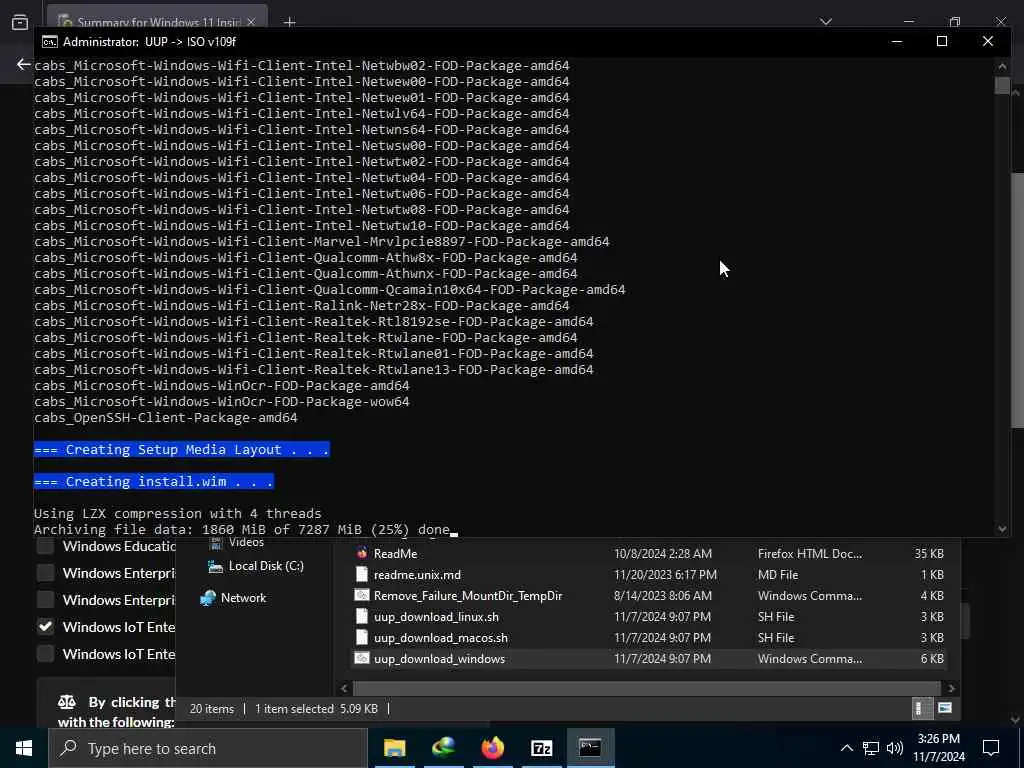Click console scrollbar up arrow
Image resolution: width=1024 pixels, height=768 pixels.
[1002, 65]
